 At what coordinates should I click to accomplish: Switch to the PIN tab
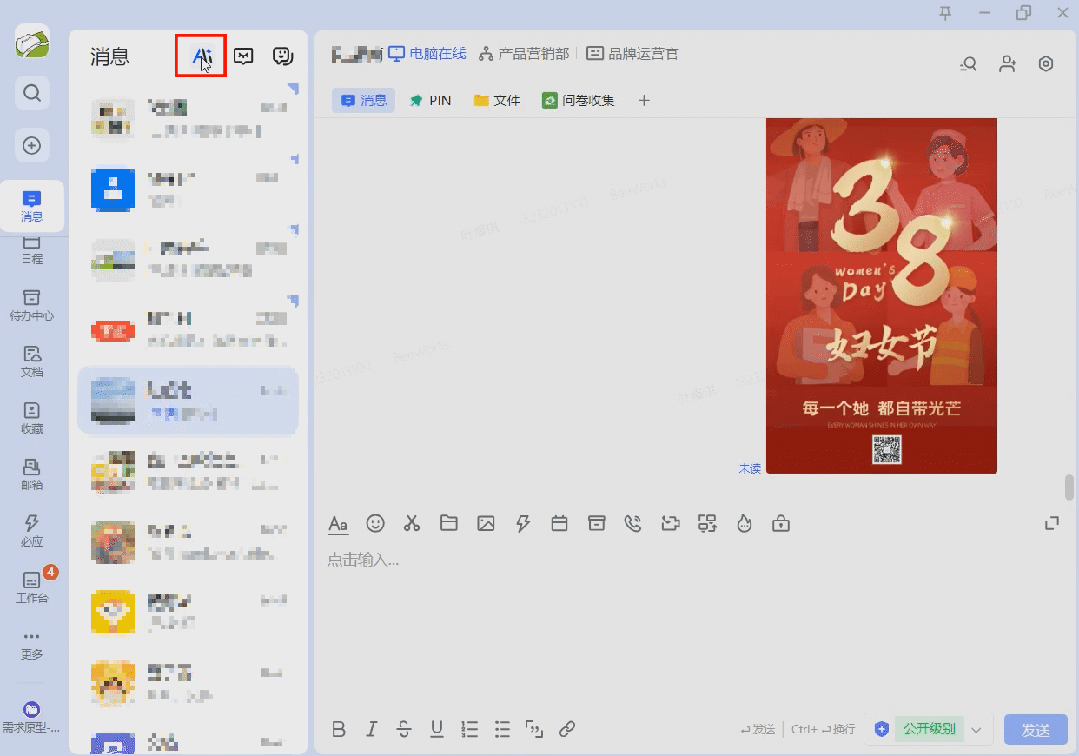pos(430,100)
